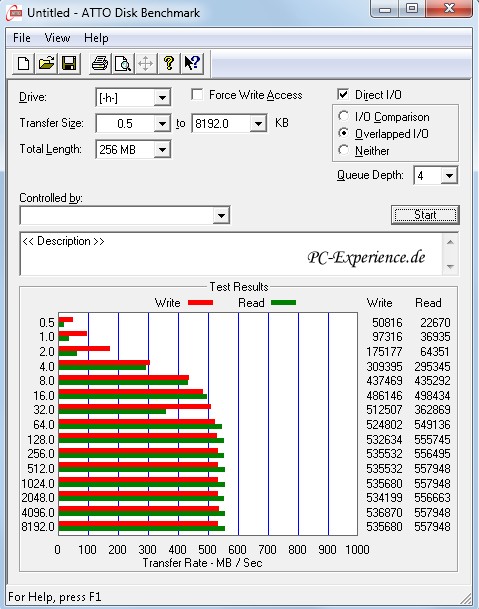Open the View menu
Screen dimensions: 479x609
tap(57, 38)
